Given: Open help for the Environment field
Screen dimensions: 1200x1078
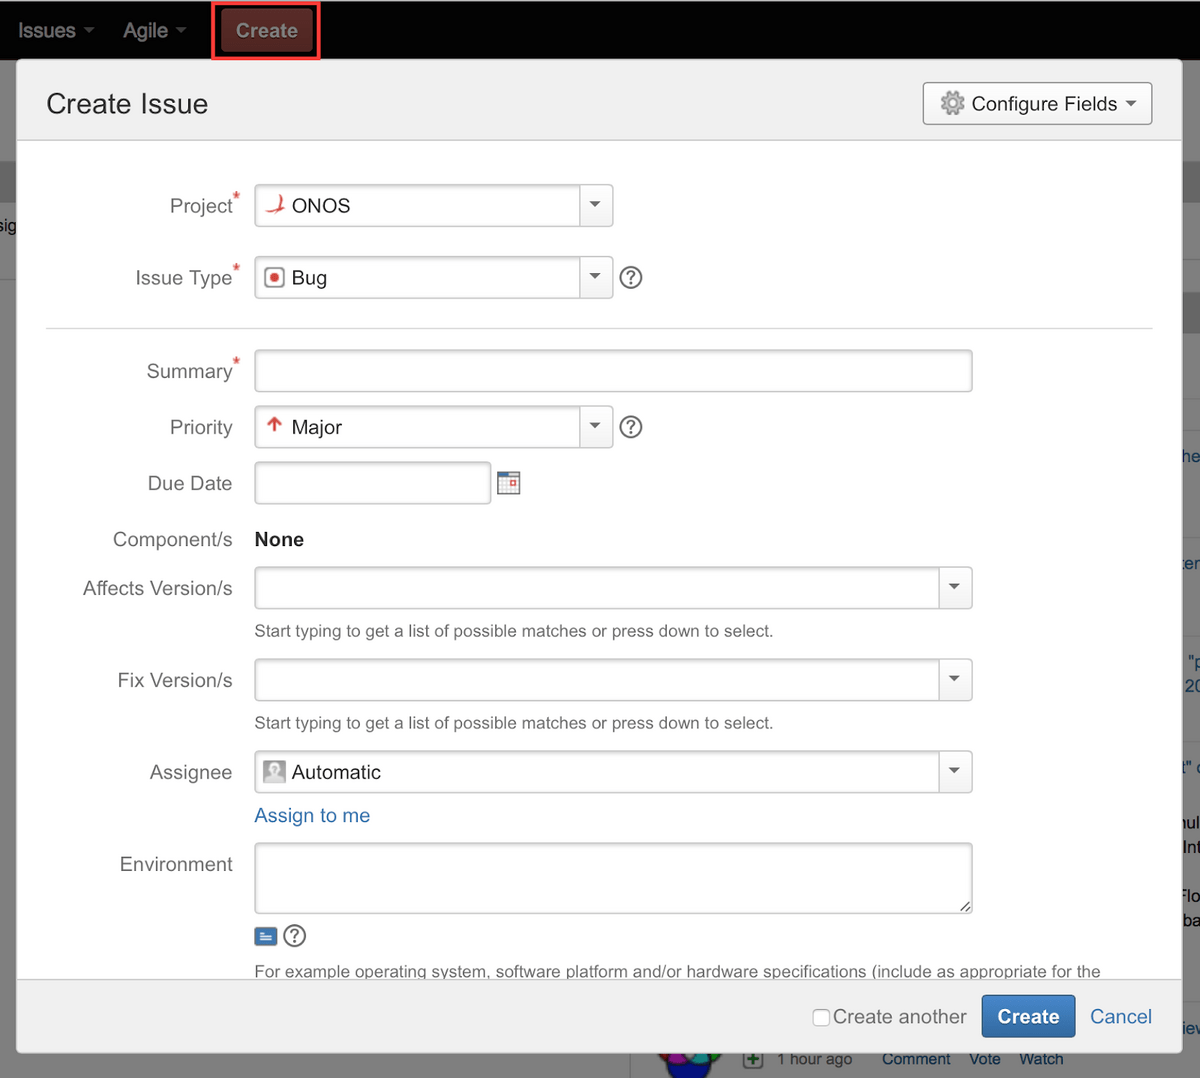Looking at the screenshot, I should tap(294, 936).
